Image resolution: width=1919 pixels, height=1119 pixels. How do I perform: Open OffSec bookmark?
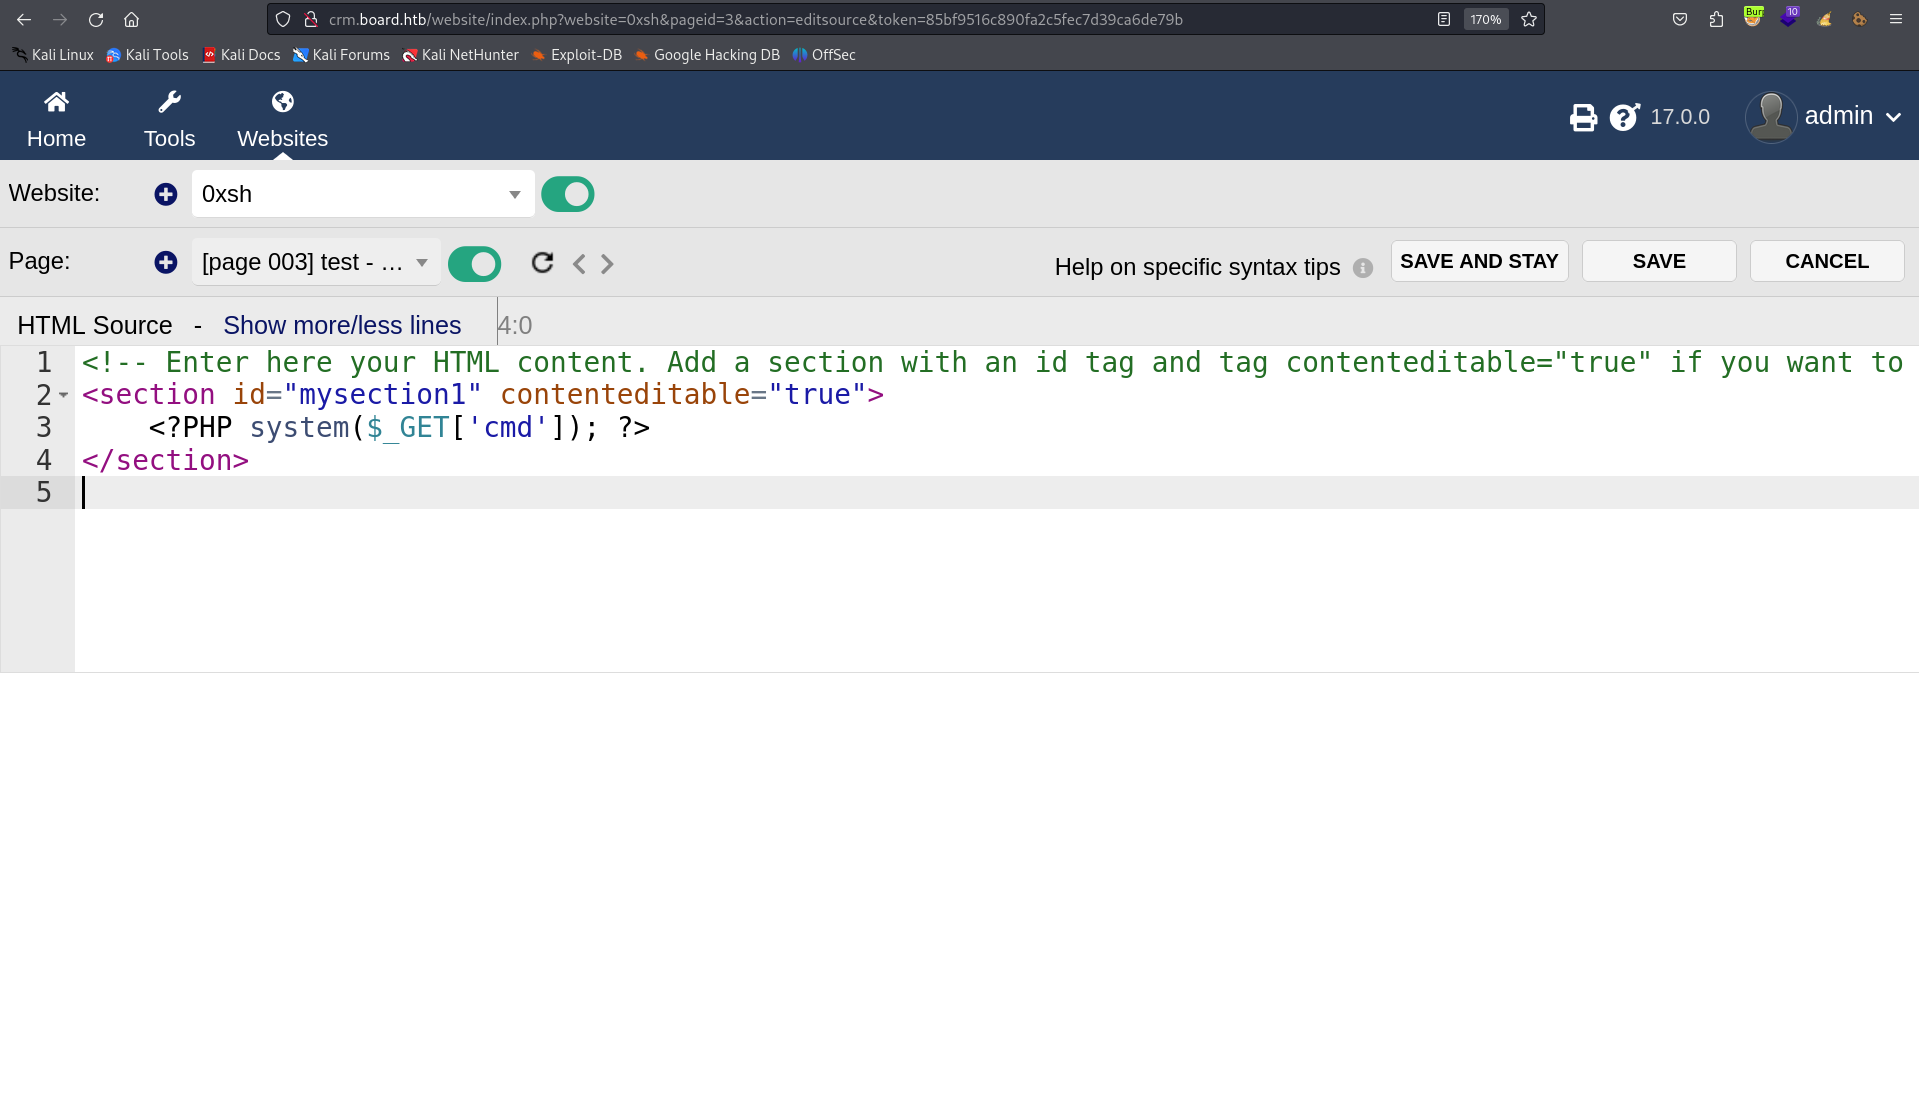(x=824, y=55)
